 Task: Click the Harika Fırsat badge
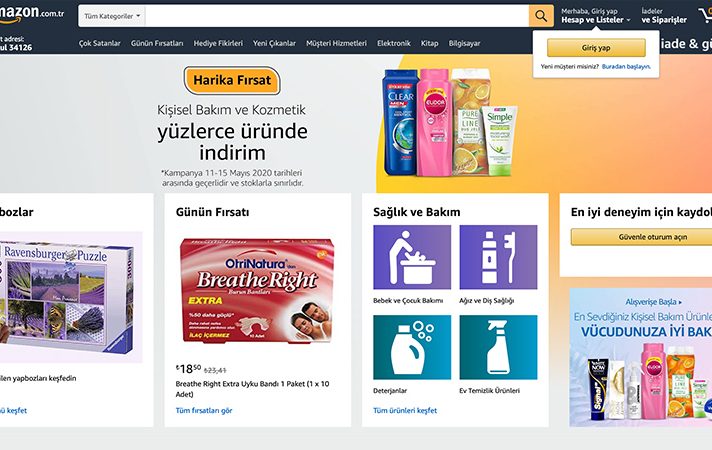coord(232,80)
